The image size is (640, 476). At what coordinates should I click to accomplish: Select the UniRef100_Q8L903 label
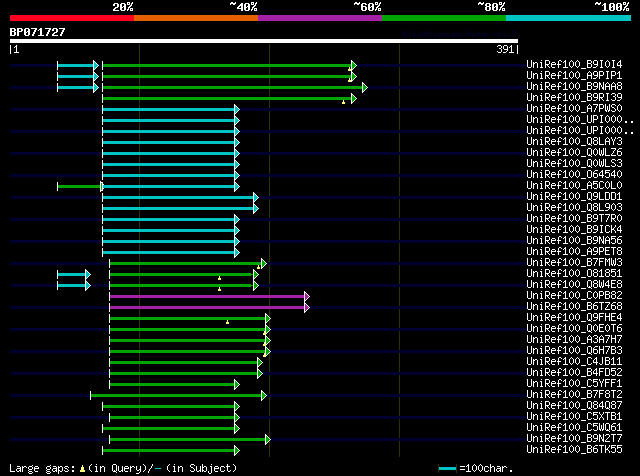point(574,207)
